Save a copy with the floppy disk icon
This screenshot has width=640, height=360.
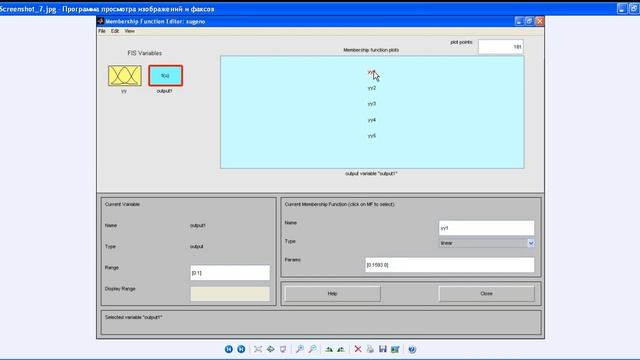pyautogui.click(x=382, y=349)
